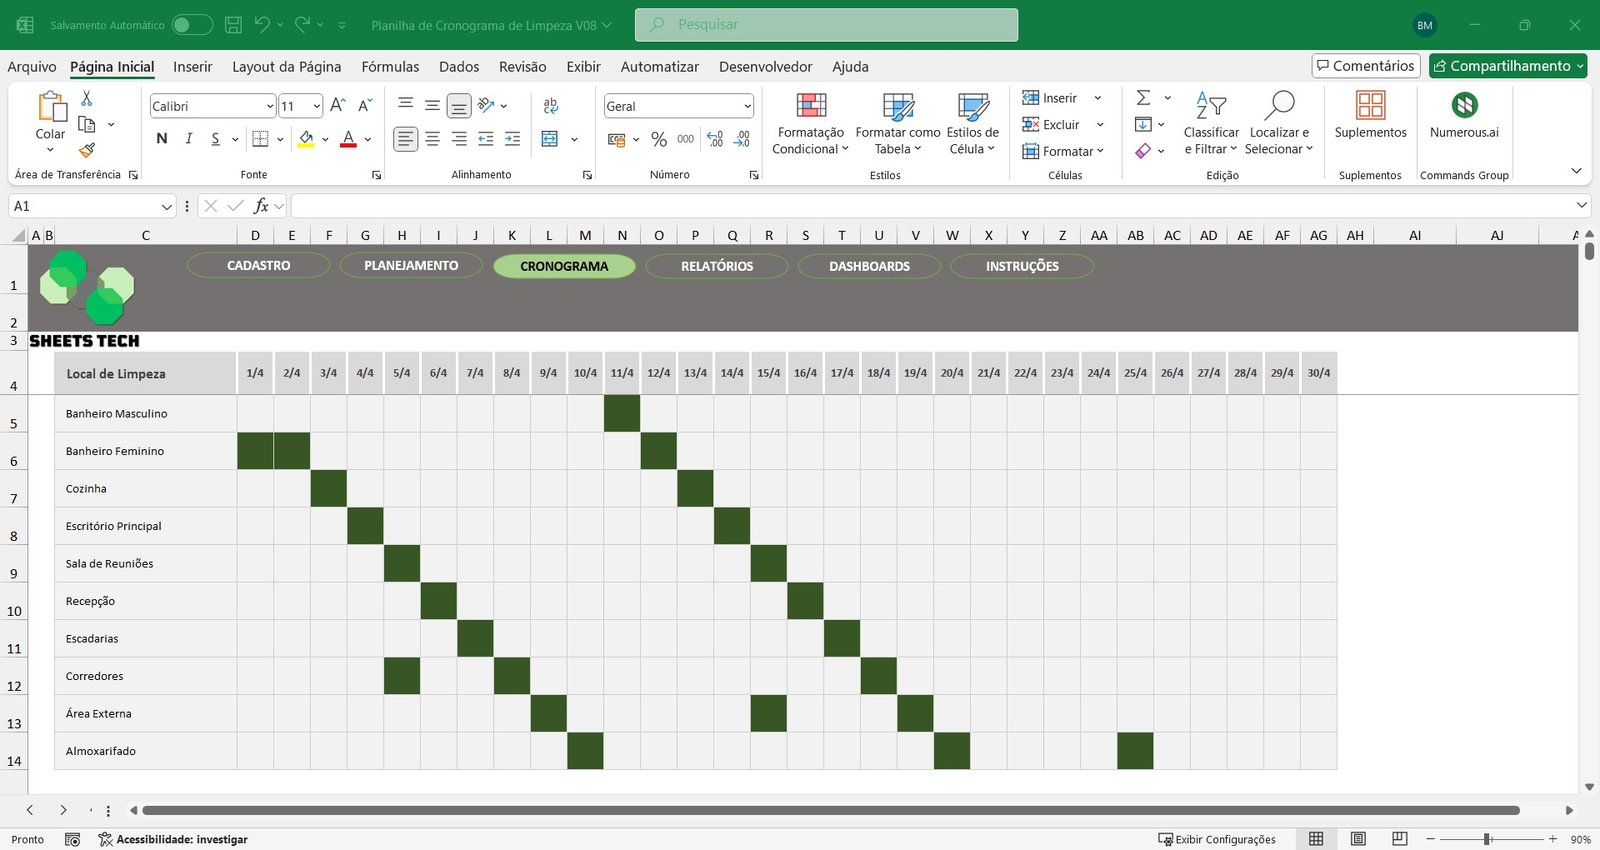Click the INSTRUÇÕES navigation button
Image resolution: width=1600 pixels, height=850 pixels.
[x=1022, y=266]
